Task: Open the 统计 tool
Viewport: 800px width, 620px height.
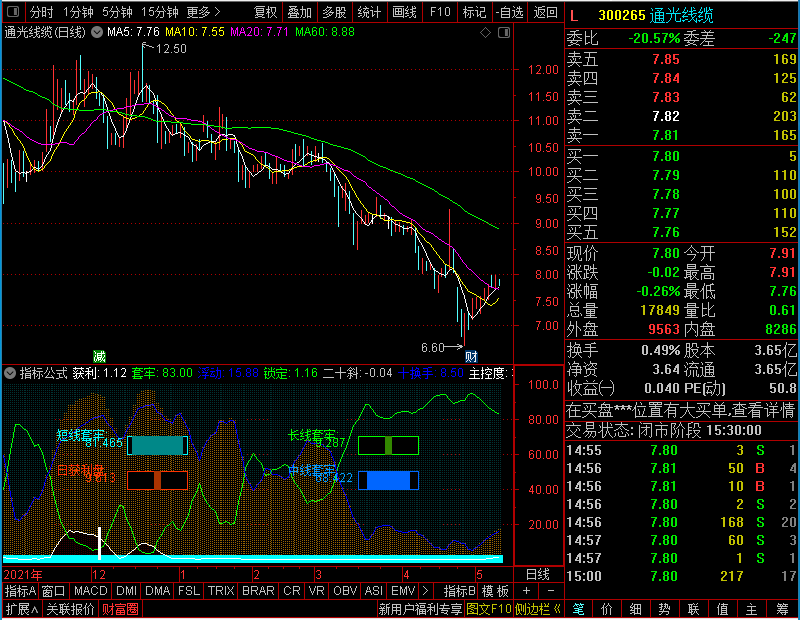Action: pyautogui.click(x=369, y=12)
